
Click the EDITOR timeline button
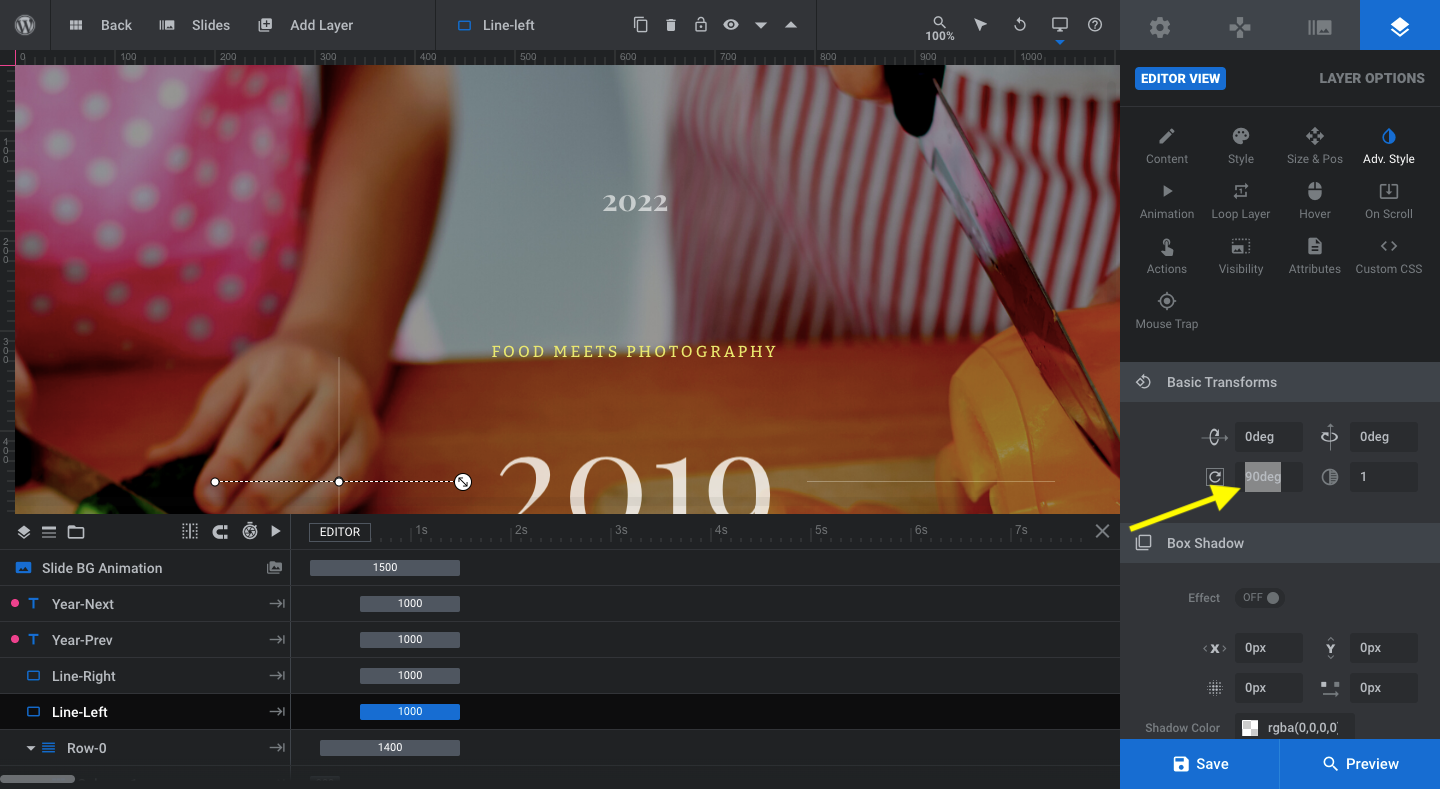340,532
